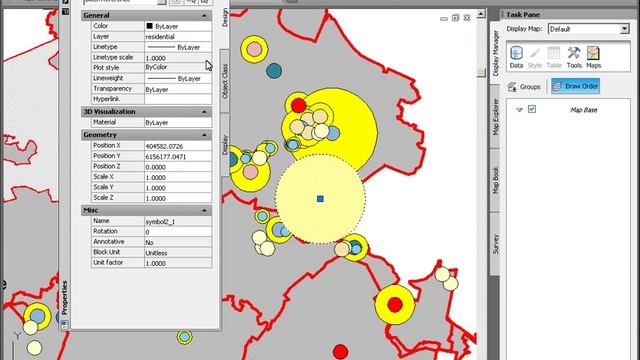Click the Lineweight ByLayer value
The image size is (640, 360).
coord(178,78)
